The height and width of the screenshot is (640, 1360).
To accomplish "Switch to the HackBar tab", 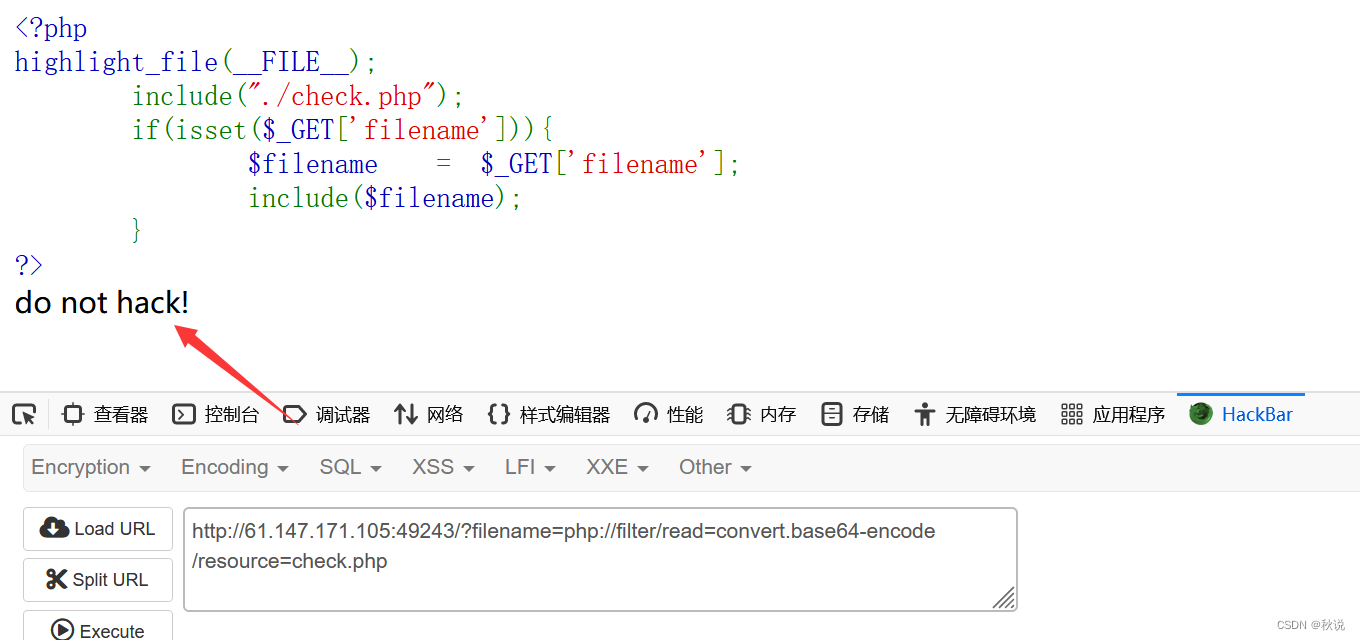I will click(1241, 414).
